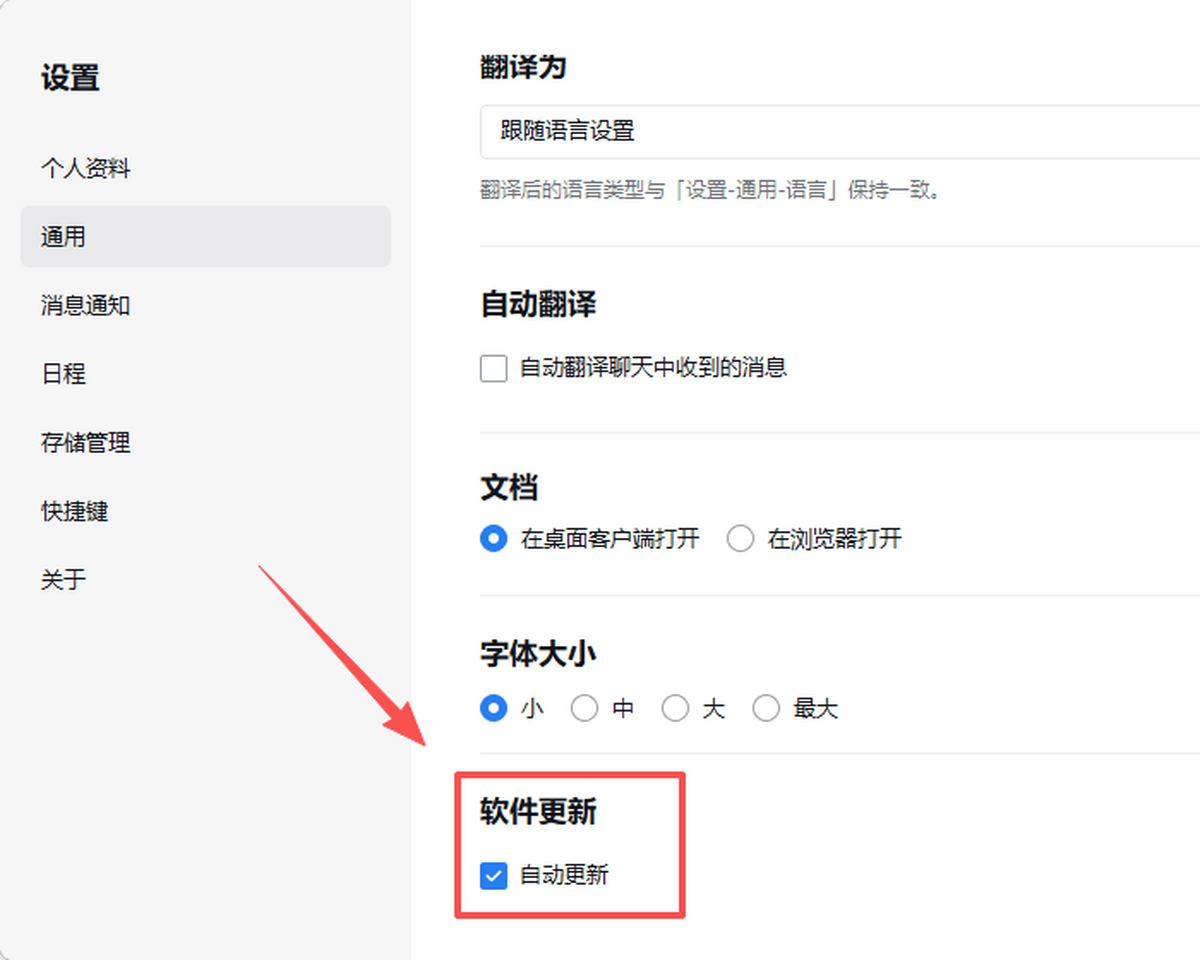1200x960 pixels.
Task: Enable automatic translation of chat messages
Action: point(493,368)
